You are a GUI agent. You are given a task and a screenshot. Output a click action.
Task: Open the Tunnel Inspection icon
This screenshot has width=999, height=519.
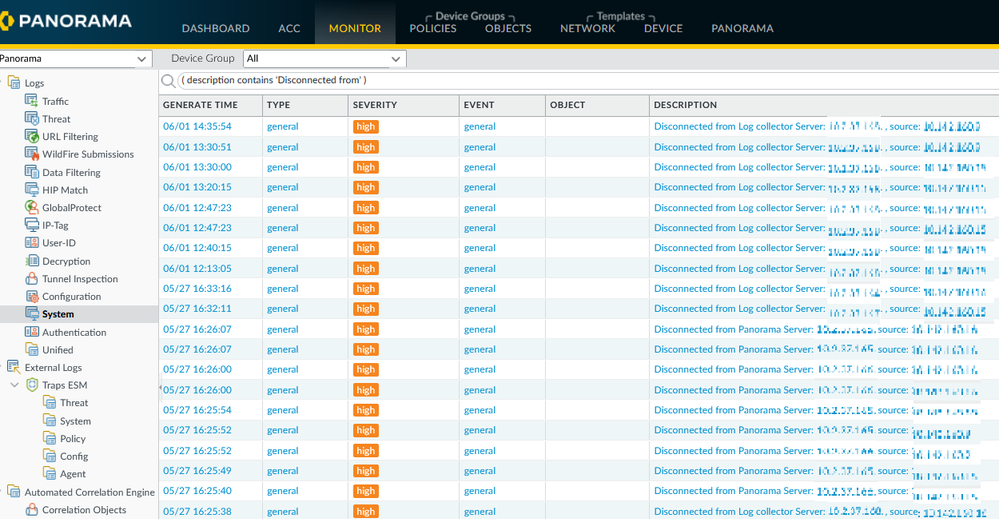[32, 279]
